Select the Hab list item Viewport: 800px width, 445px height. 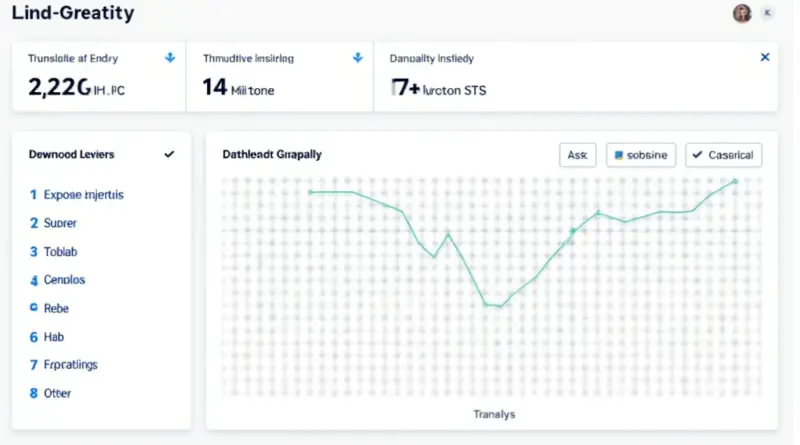(x=54, y=337)
